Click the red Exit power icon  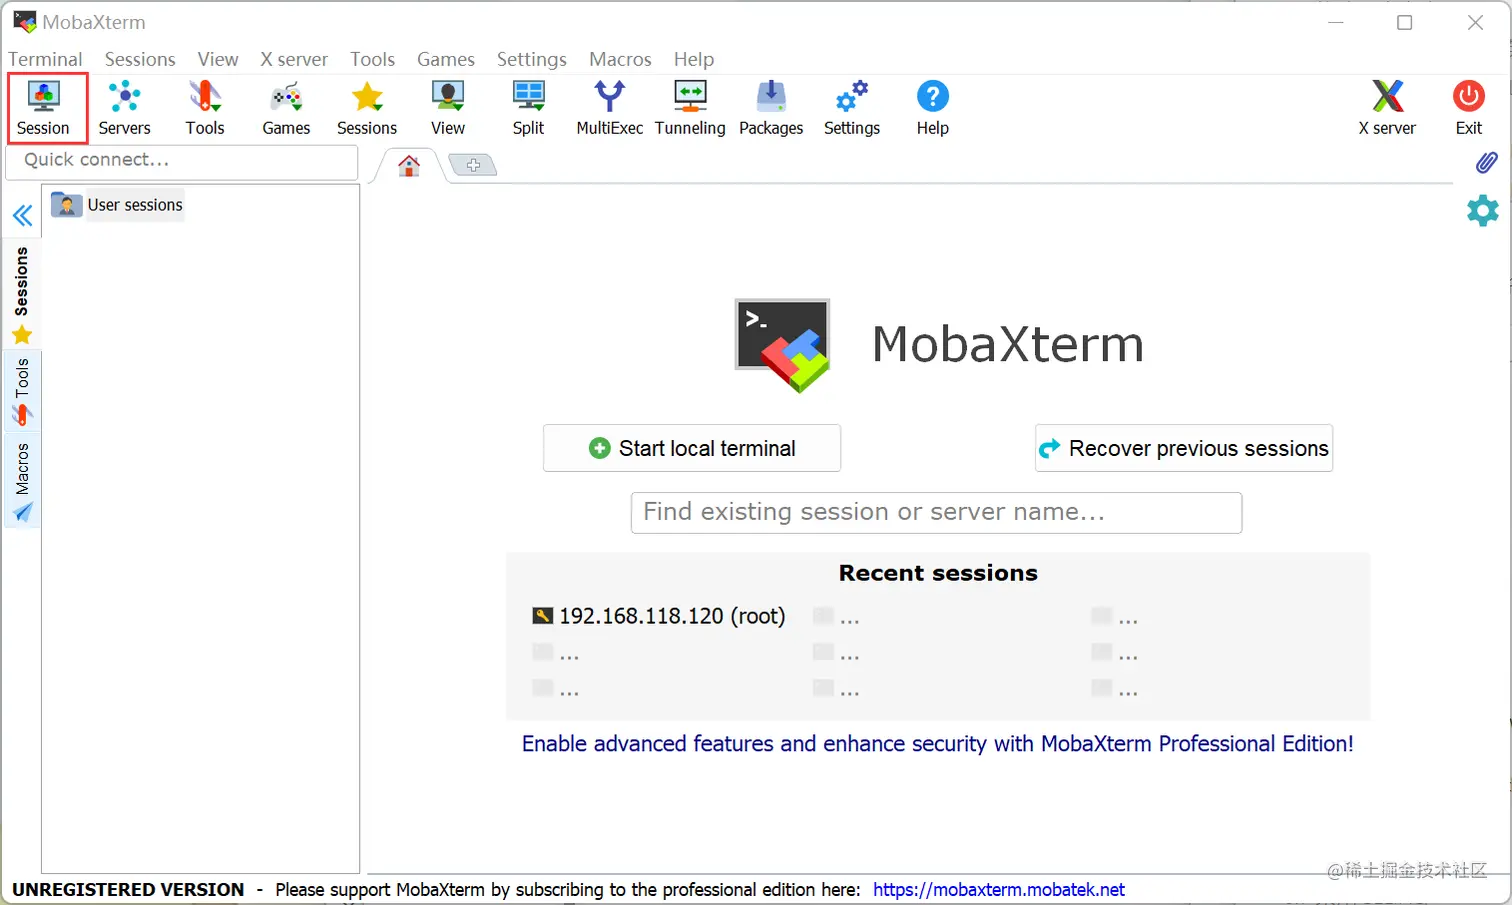pyautogui.click(x=1468, y=108)
